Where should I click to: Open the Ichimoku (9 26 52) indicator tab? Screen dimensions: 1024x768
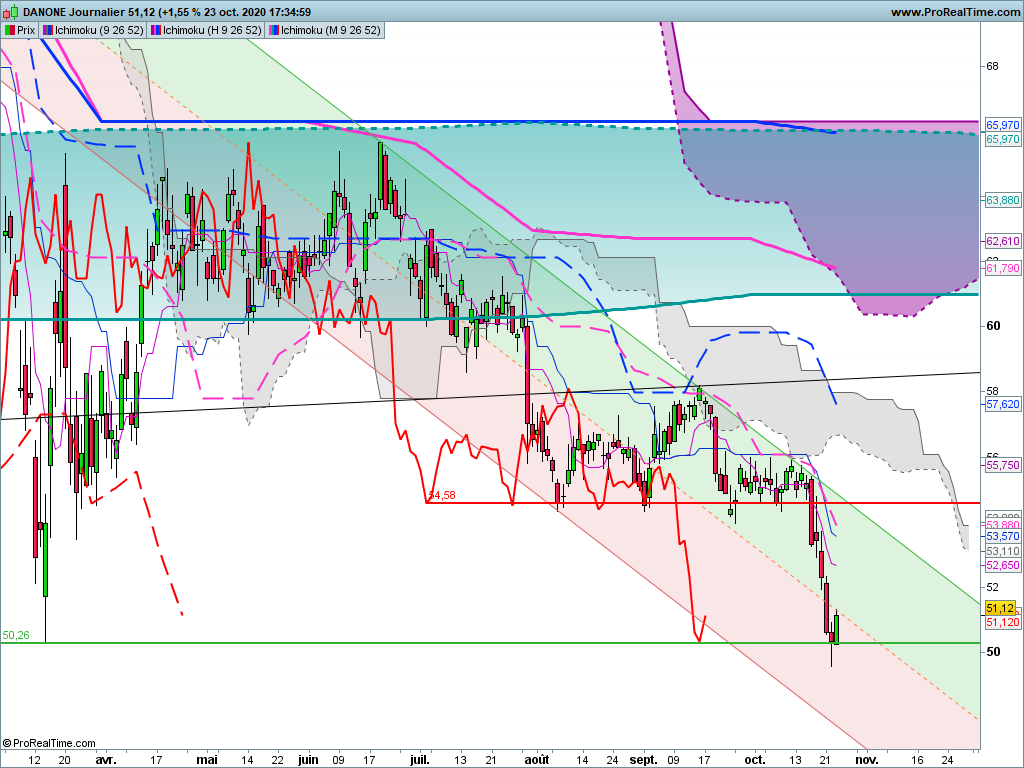[x=93, y=30]
